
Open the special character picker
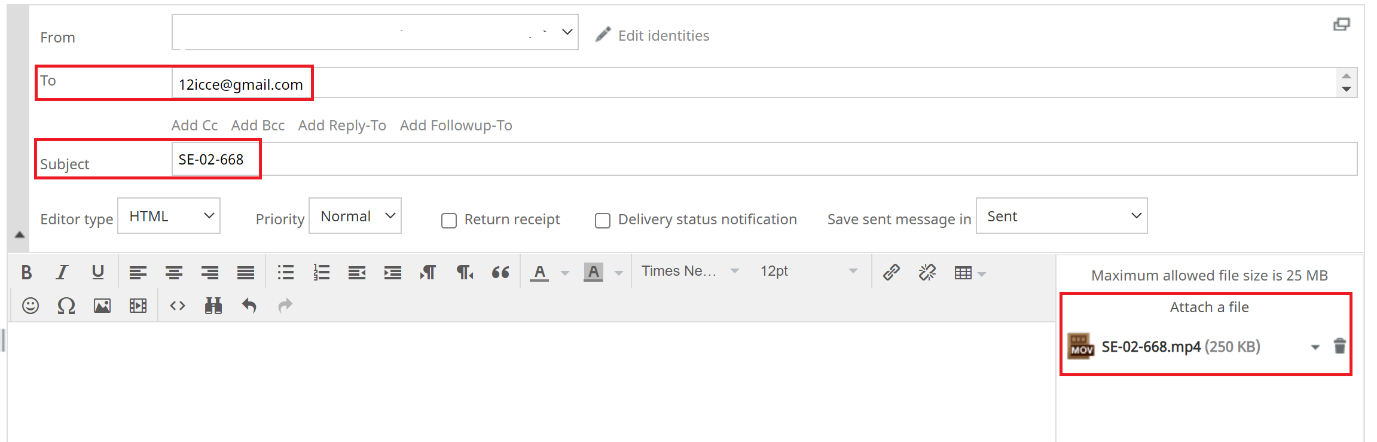coord(66,306)
